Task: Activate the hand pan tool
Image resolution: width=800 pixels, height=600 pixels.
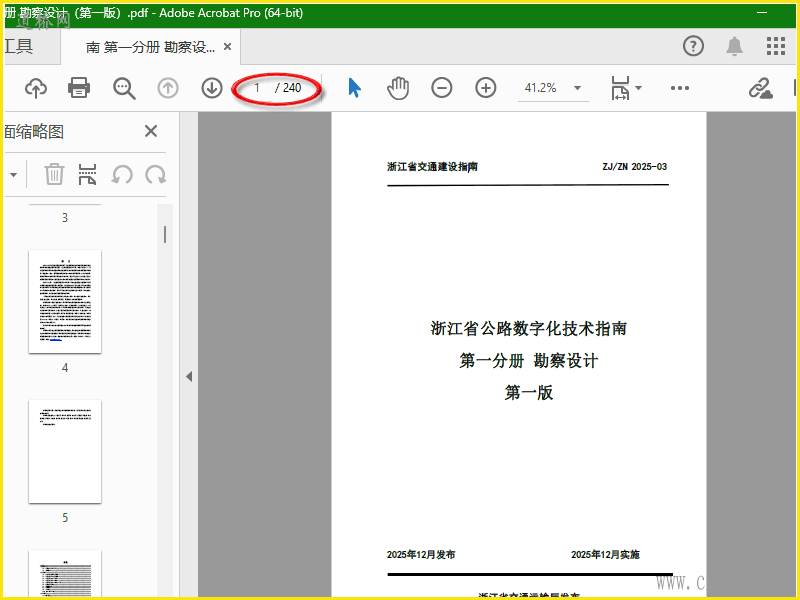Action: point(398,88)
